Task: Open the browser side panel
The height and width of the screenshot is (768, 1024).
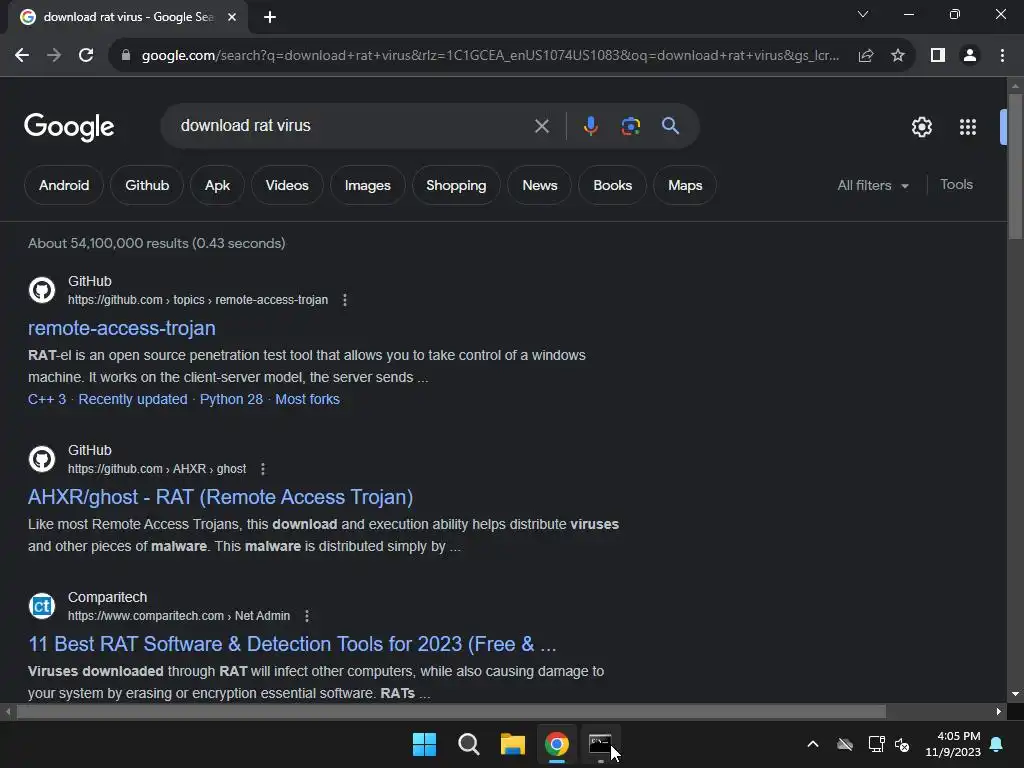Action: pos(938,56)
